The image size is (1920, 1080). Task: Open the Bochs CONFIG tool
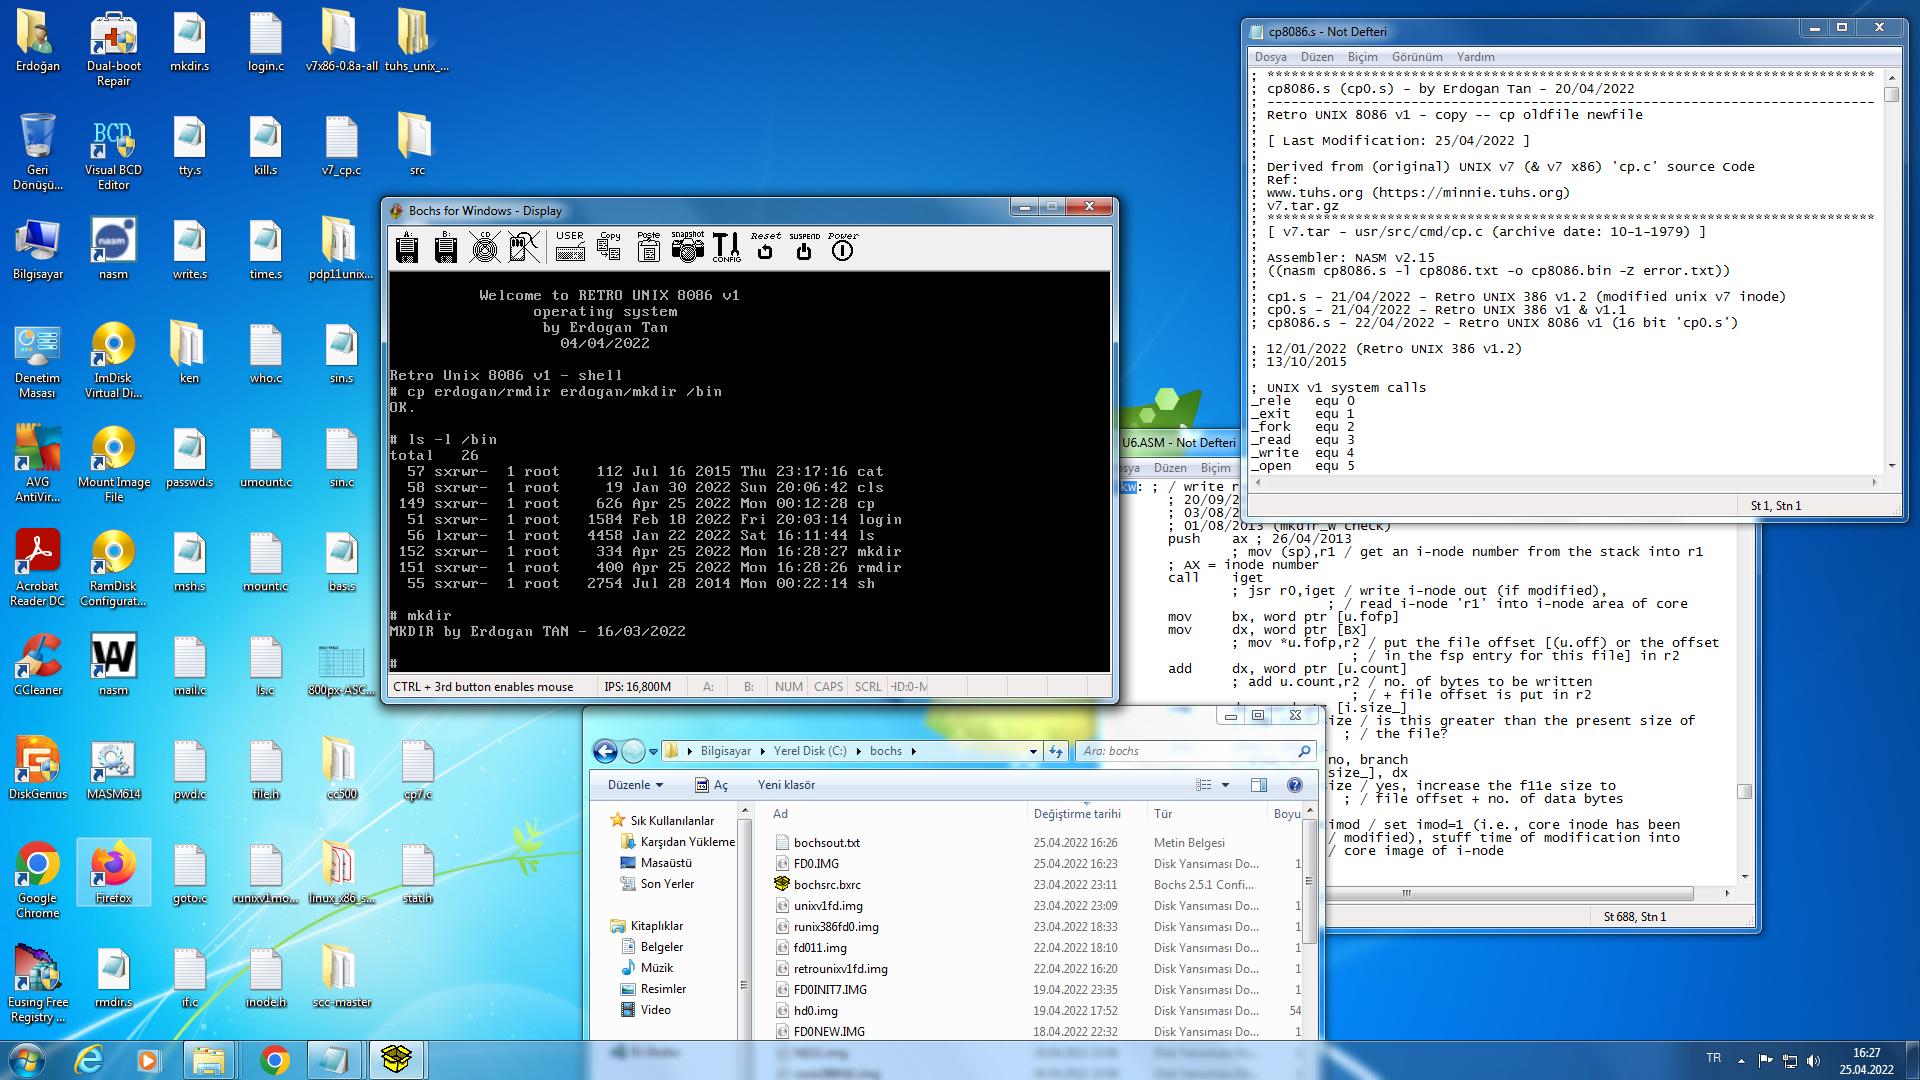[727, 247]
